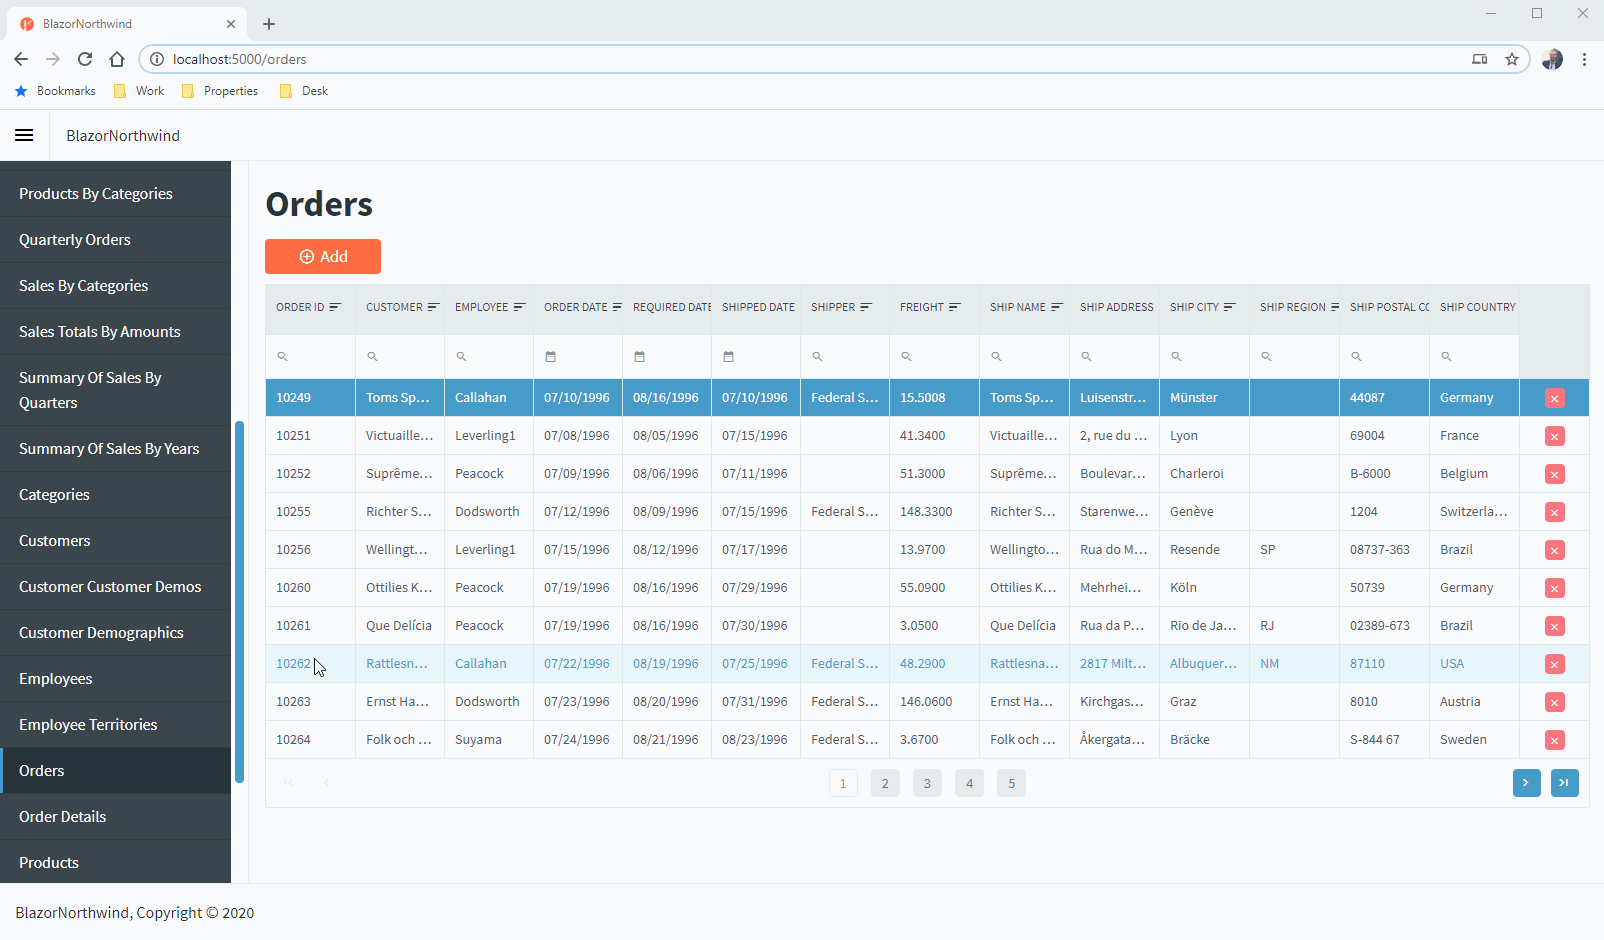
Task: Navigate to Customers page
Action: 116,541
